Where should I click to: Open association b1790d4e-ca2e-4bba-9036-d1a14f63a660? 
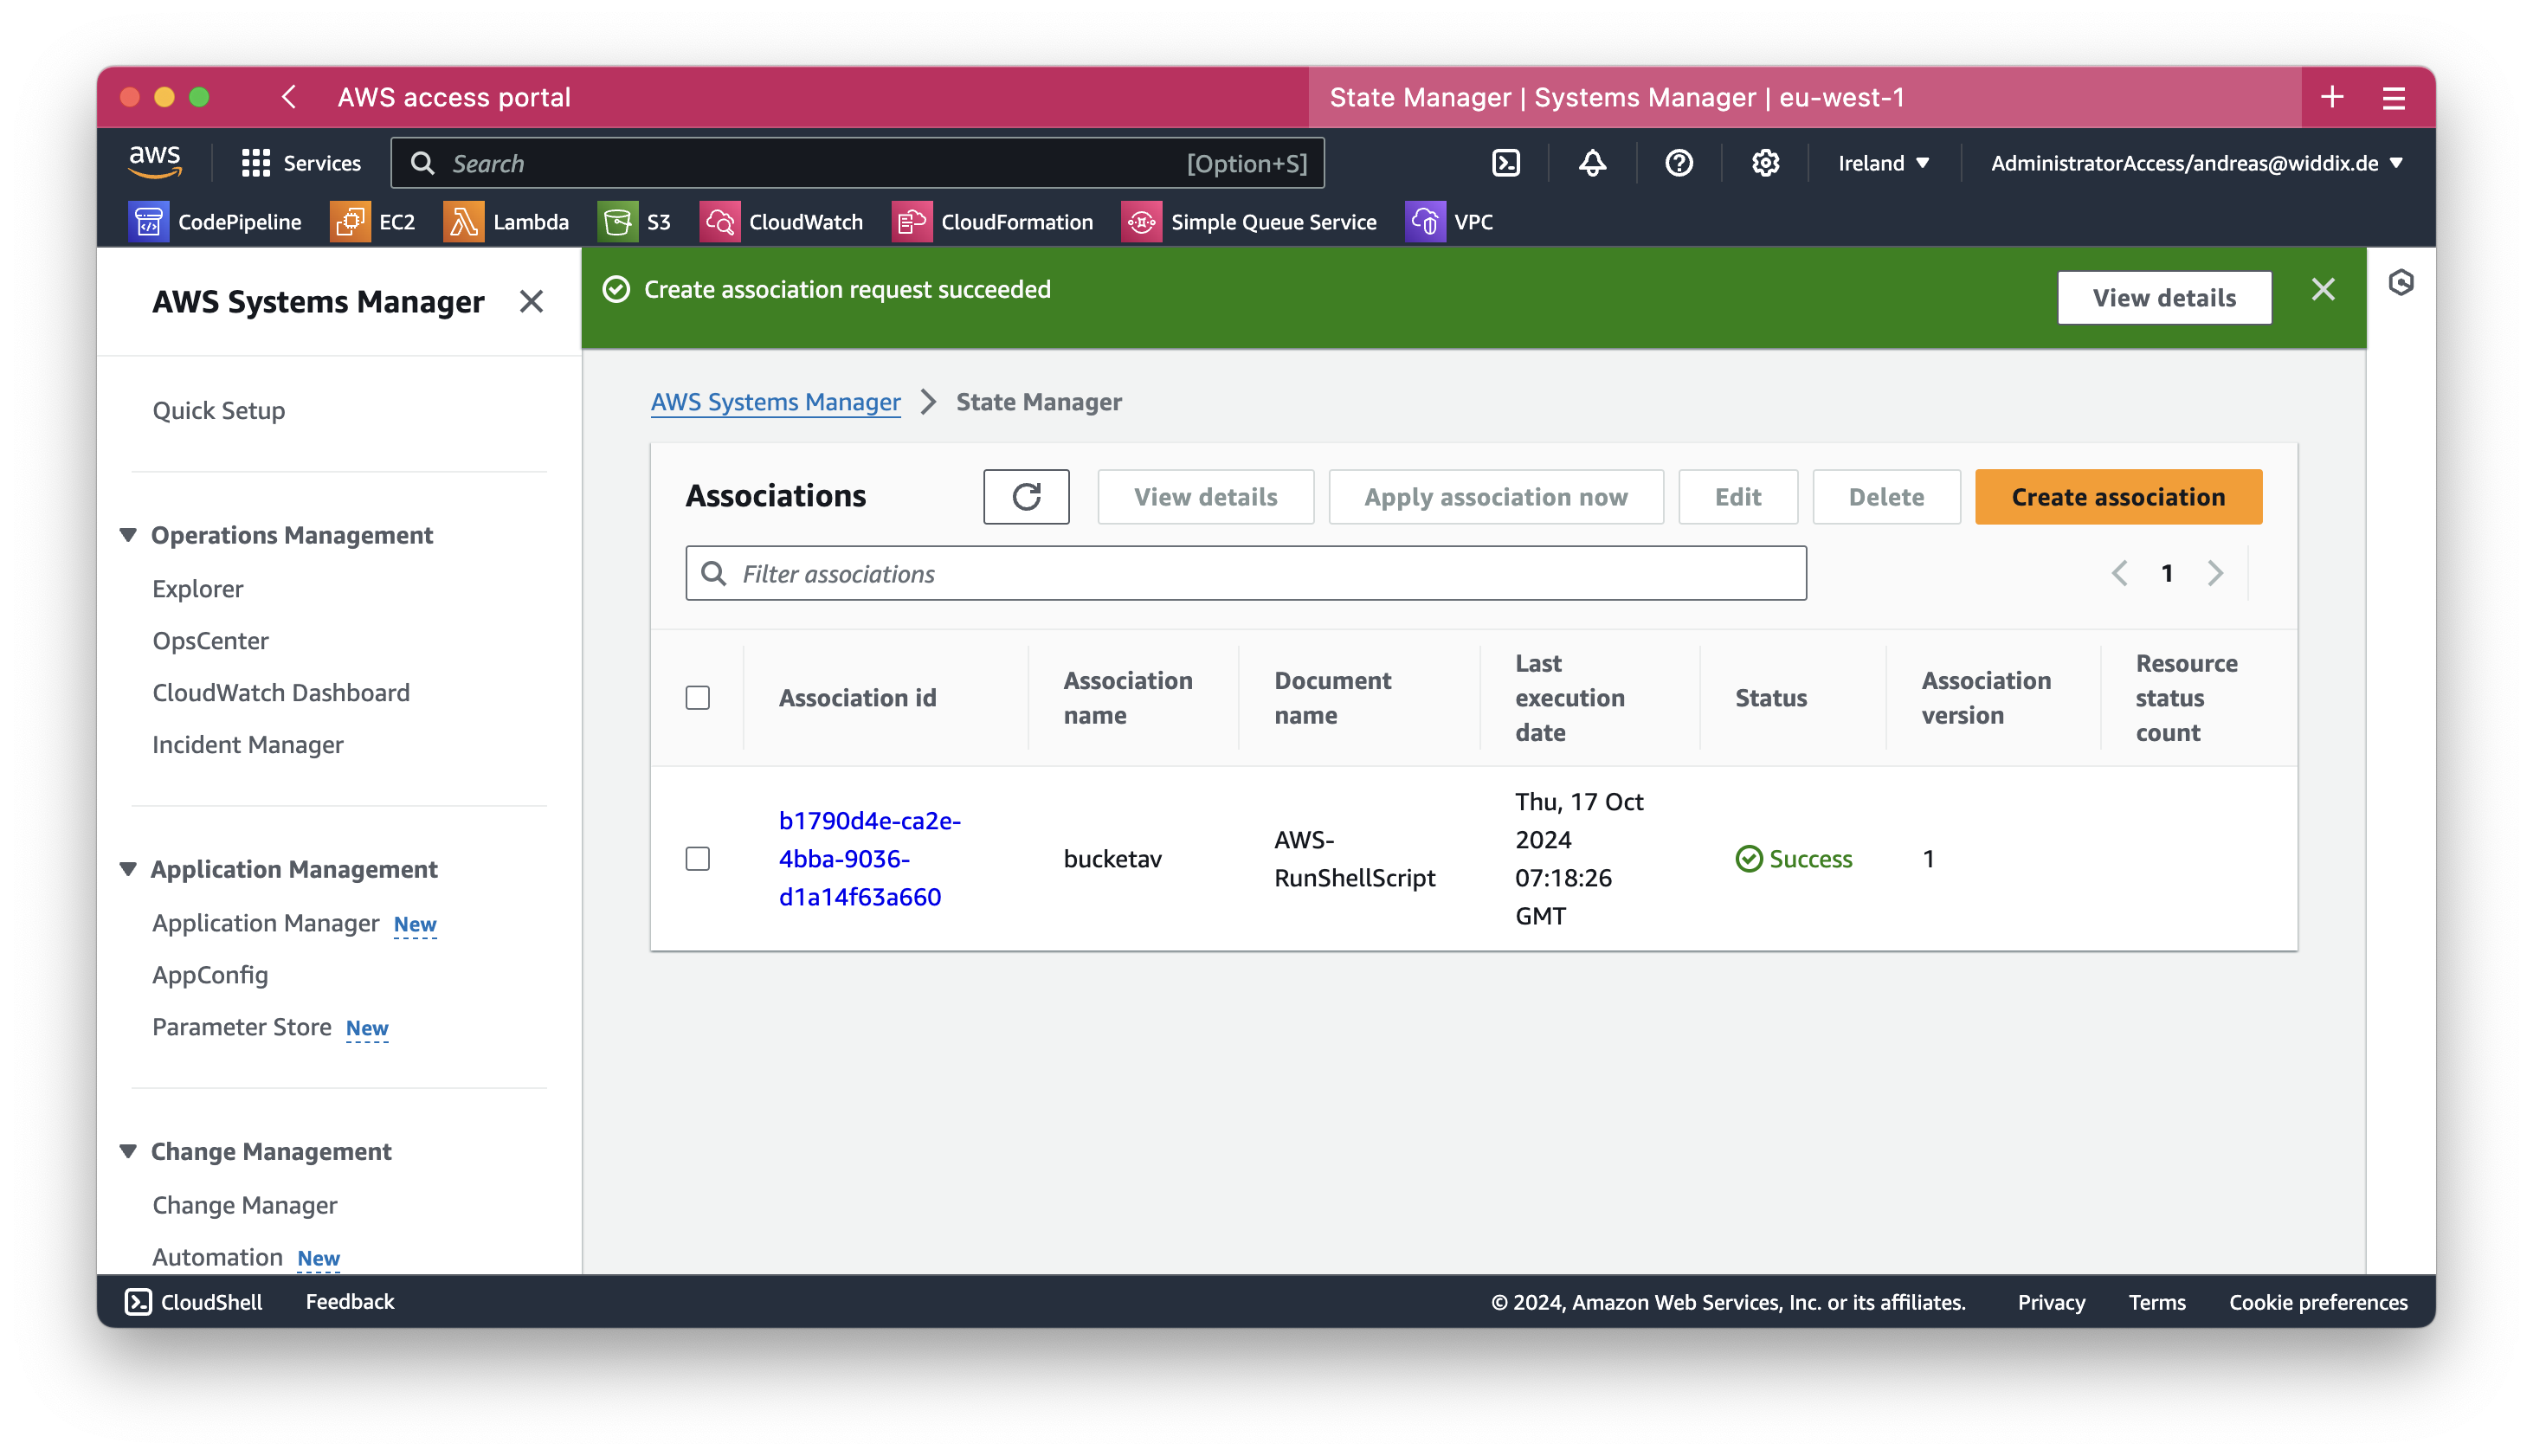870,858
